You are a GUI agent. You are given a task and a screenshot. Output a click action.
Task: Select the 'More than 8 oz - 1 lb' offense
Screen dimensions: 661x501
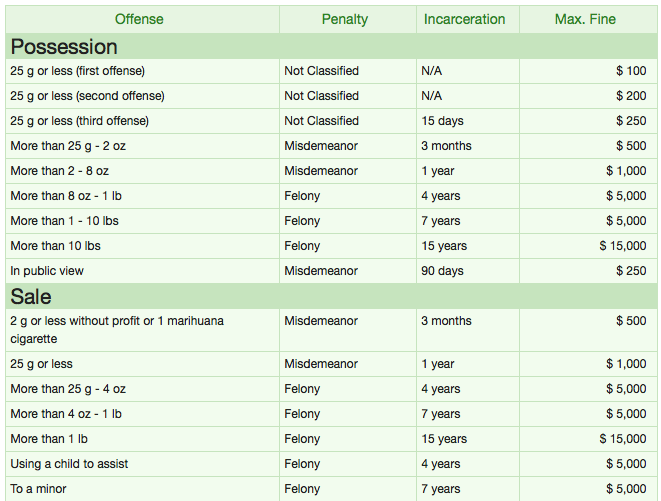pyautogui.click(x=66, y=196)
